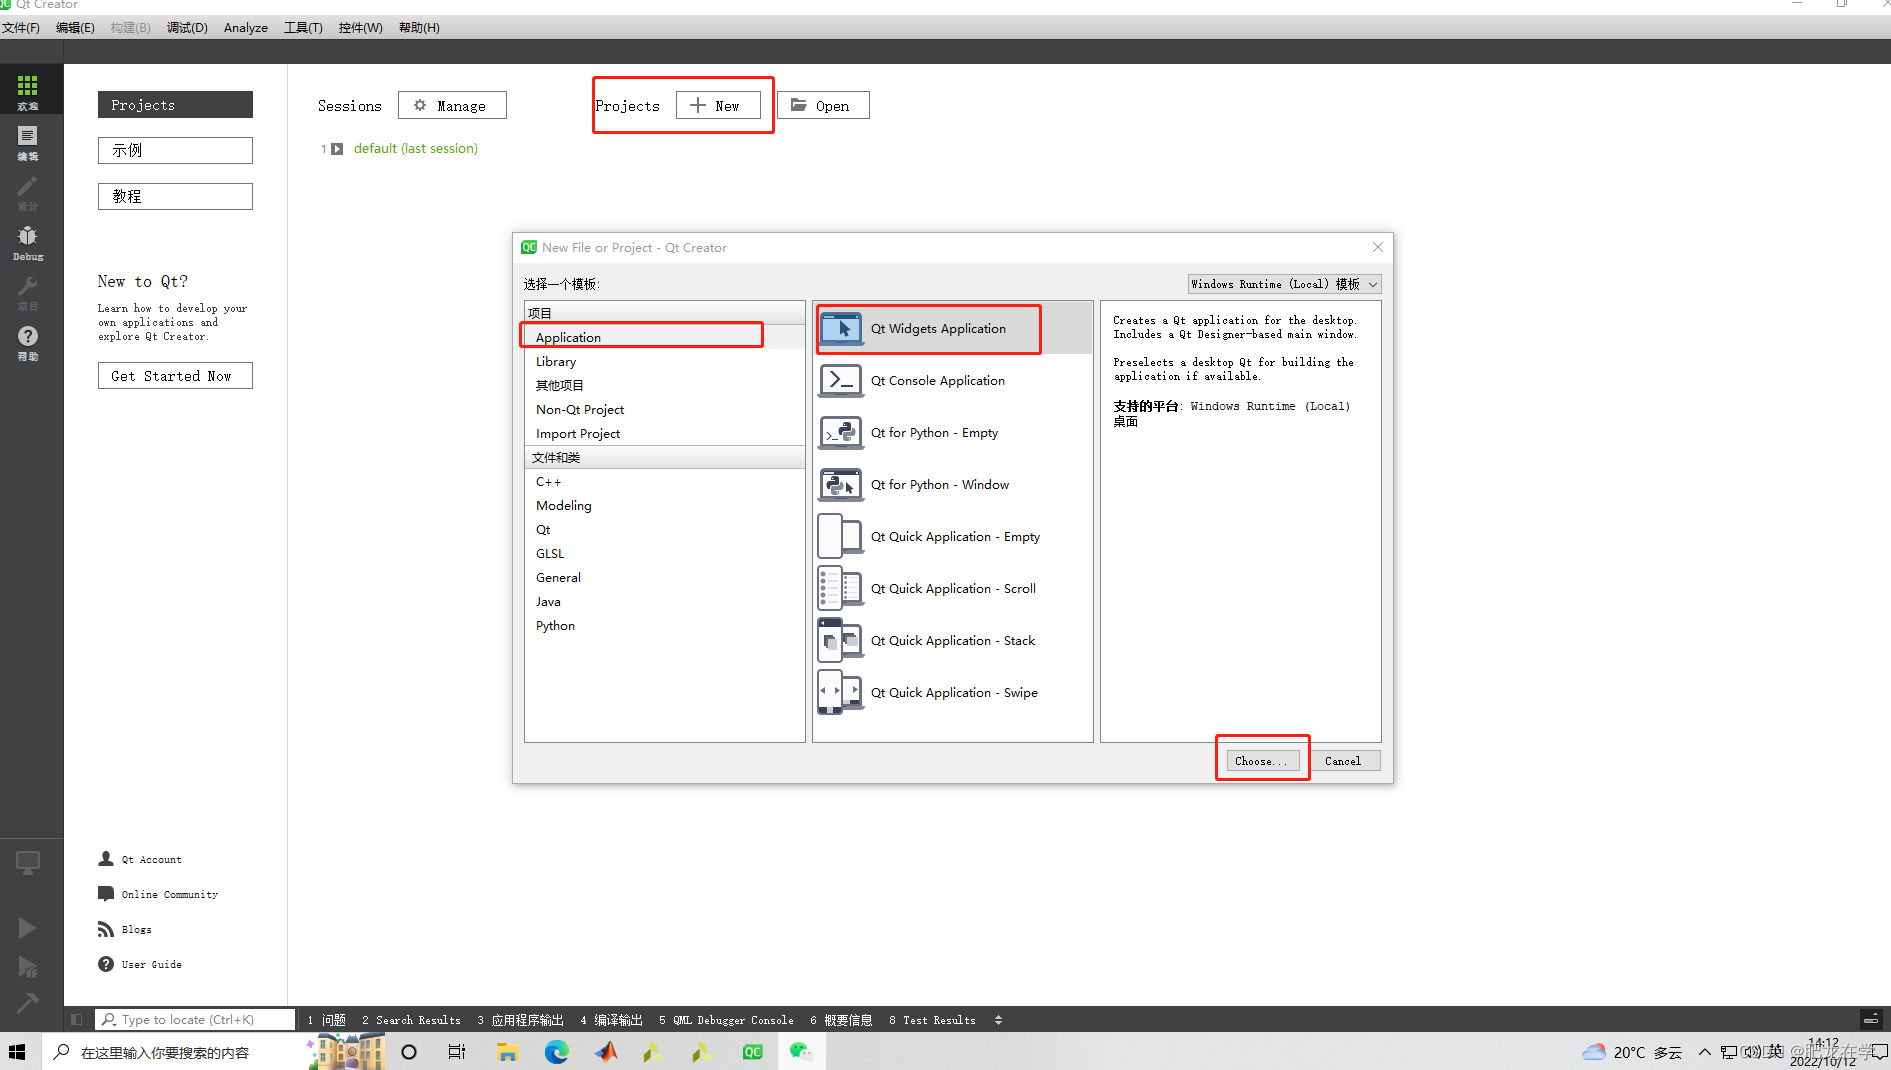The width and height of the screenshot is (1891, 1070).
Task: Select Qt for Python - Empty template
Action: click(x=952, y=432)
